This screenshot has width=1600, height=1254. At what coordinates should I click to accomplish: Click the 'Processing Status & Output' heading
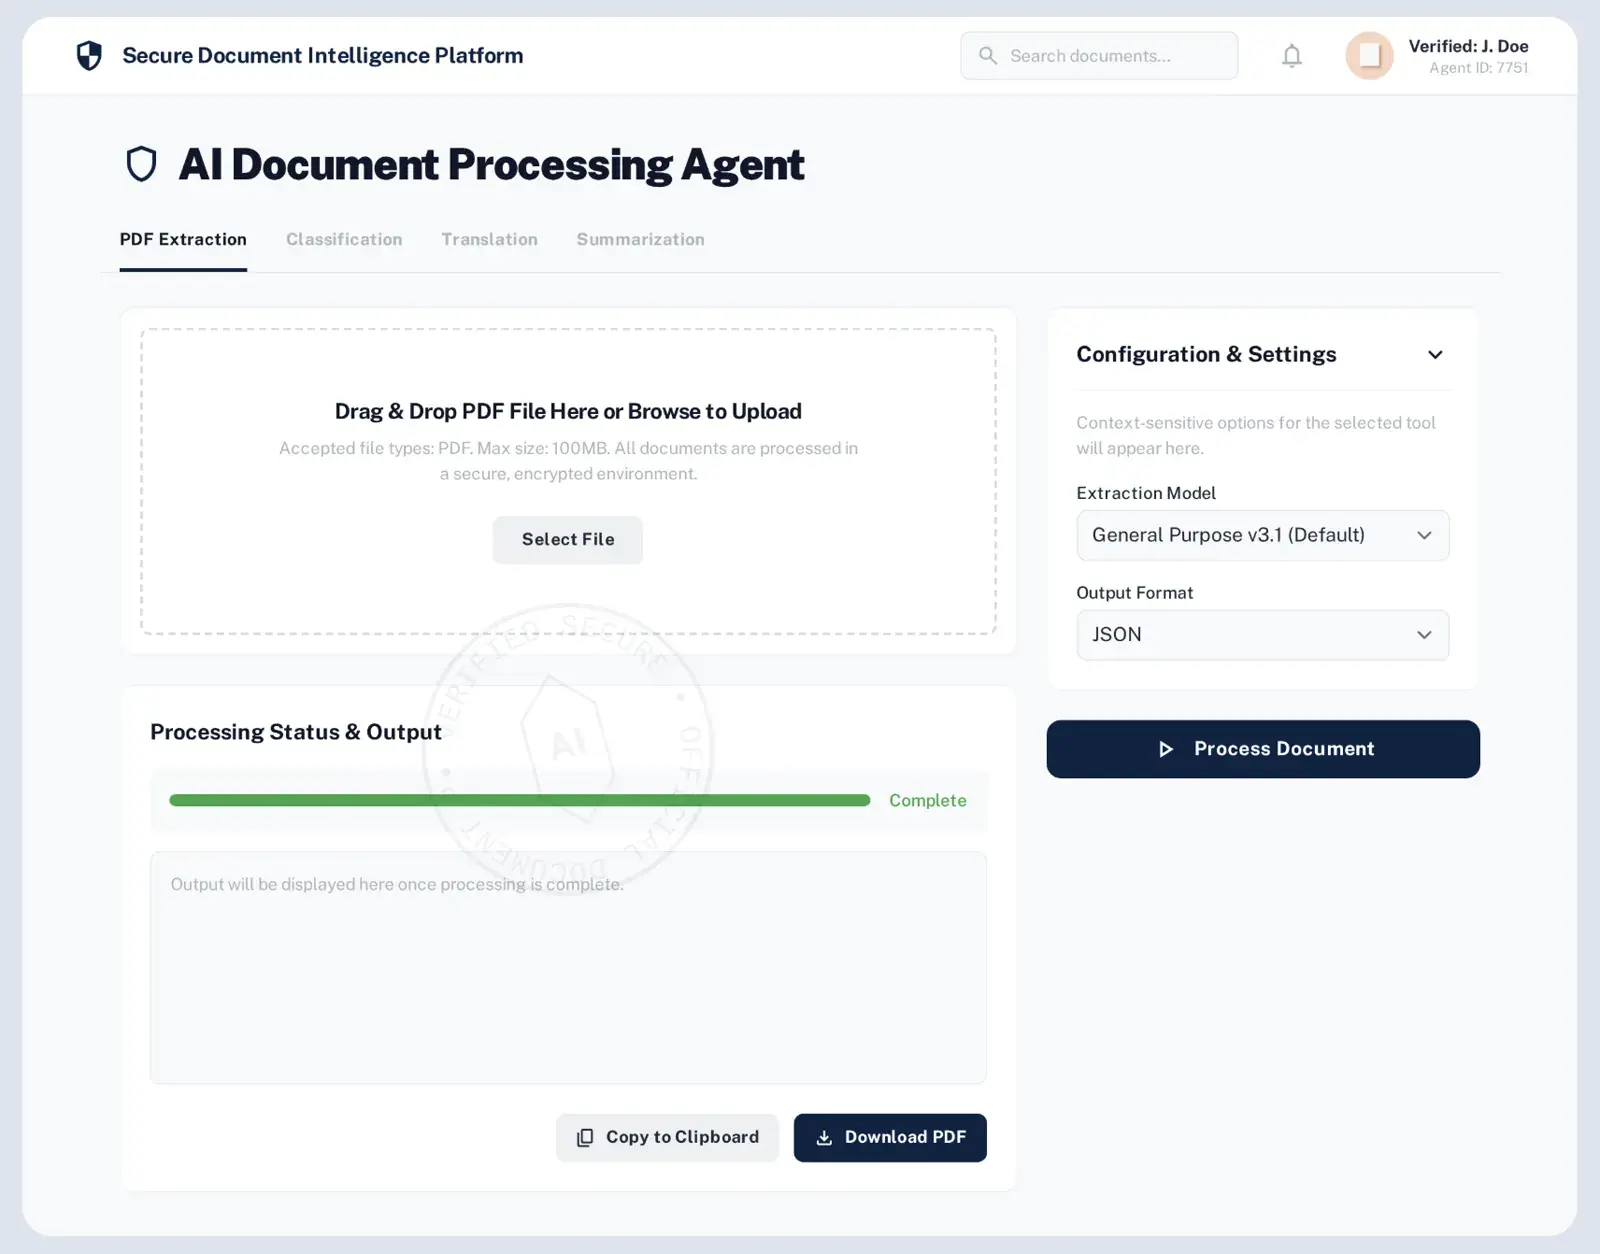pos(296,732)
